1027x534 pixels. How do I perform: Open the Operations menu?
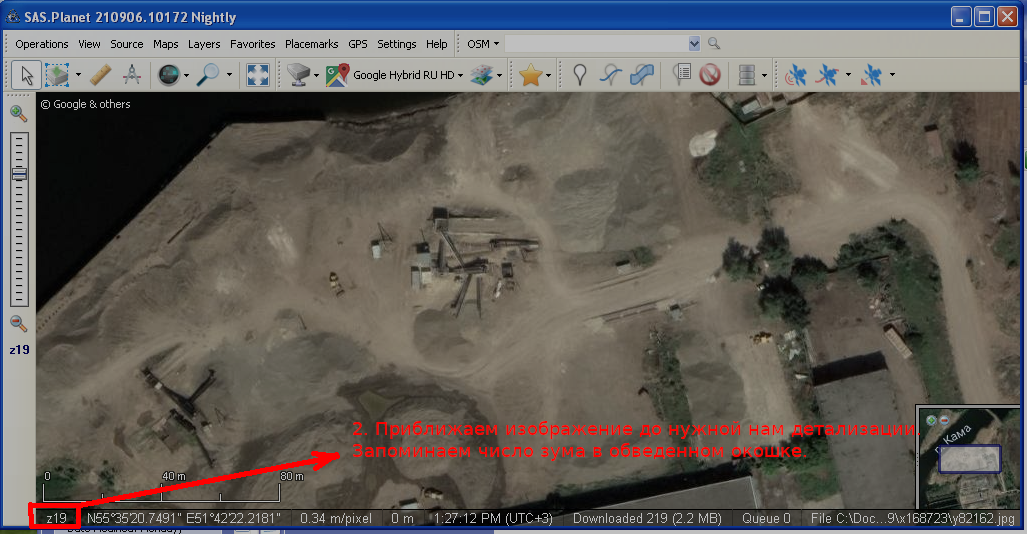tap(42, 44)
